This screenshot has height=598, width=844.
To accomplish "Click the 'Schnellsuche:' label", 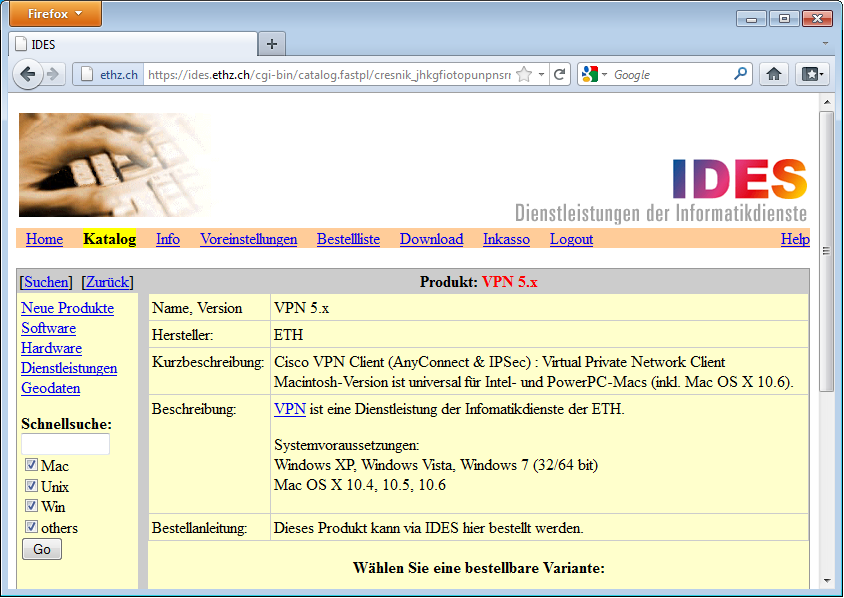I will pyautogui.click(x=66, y=424).
